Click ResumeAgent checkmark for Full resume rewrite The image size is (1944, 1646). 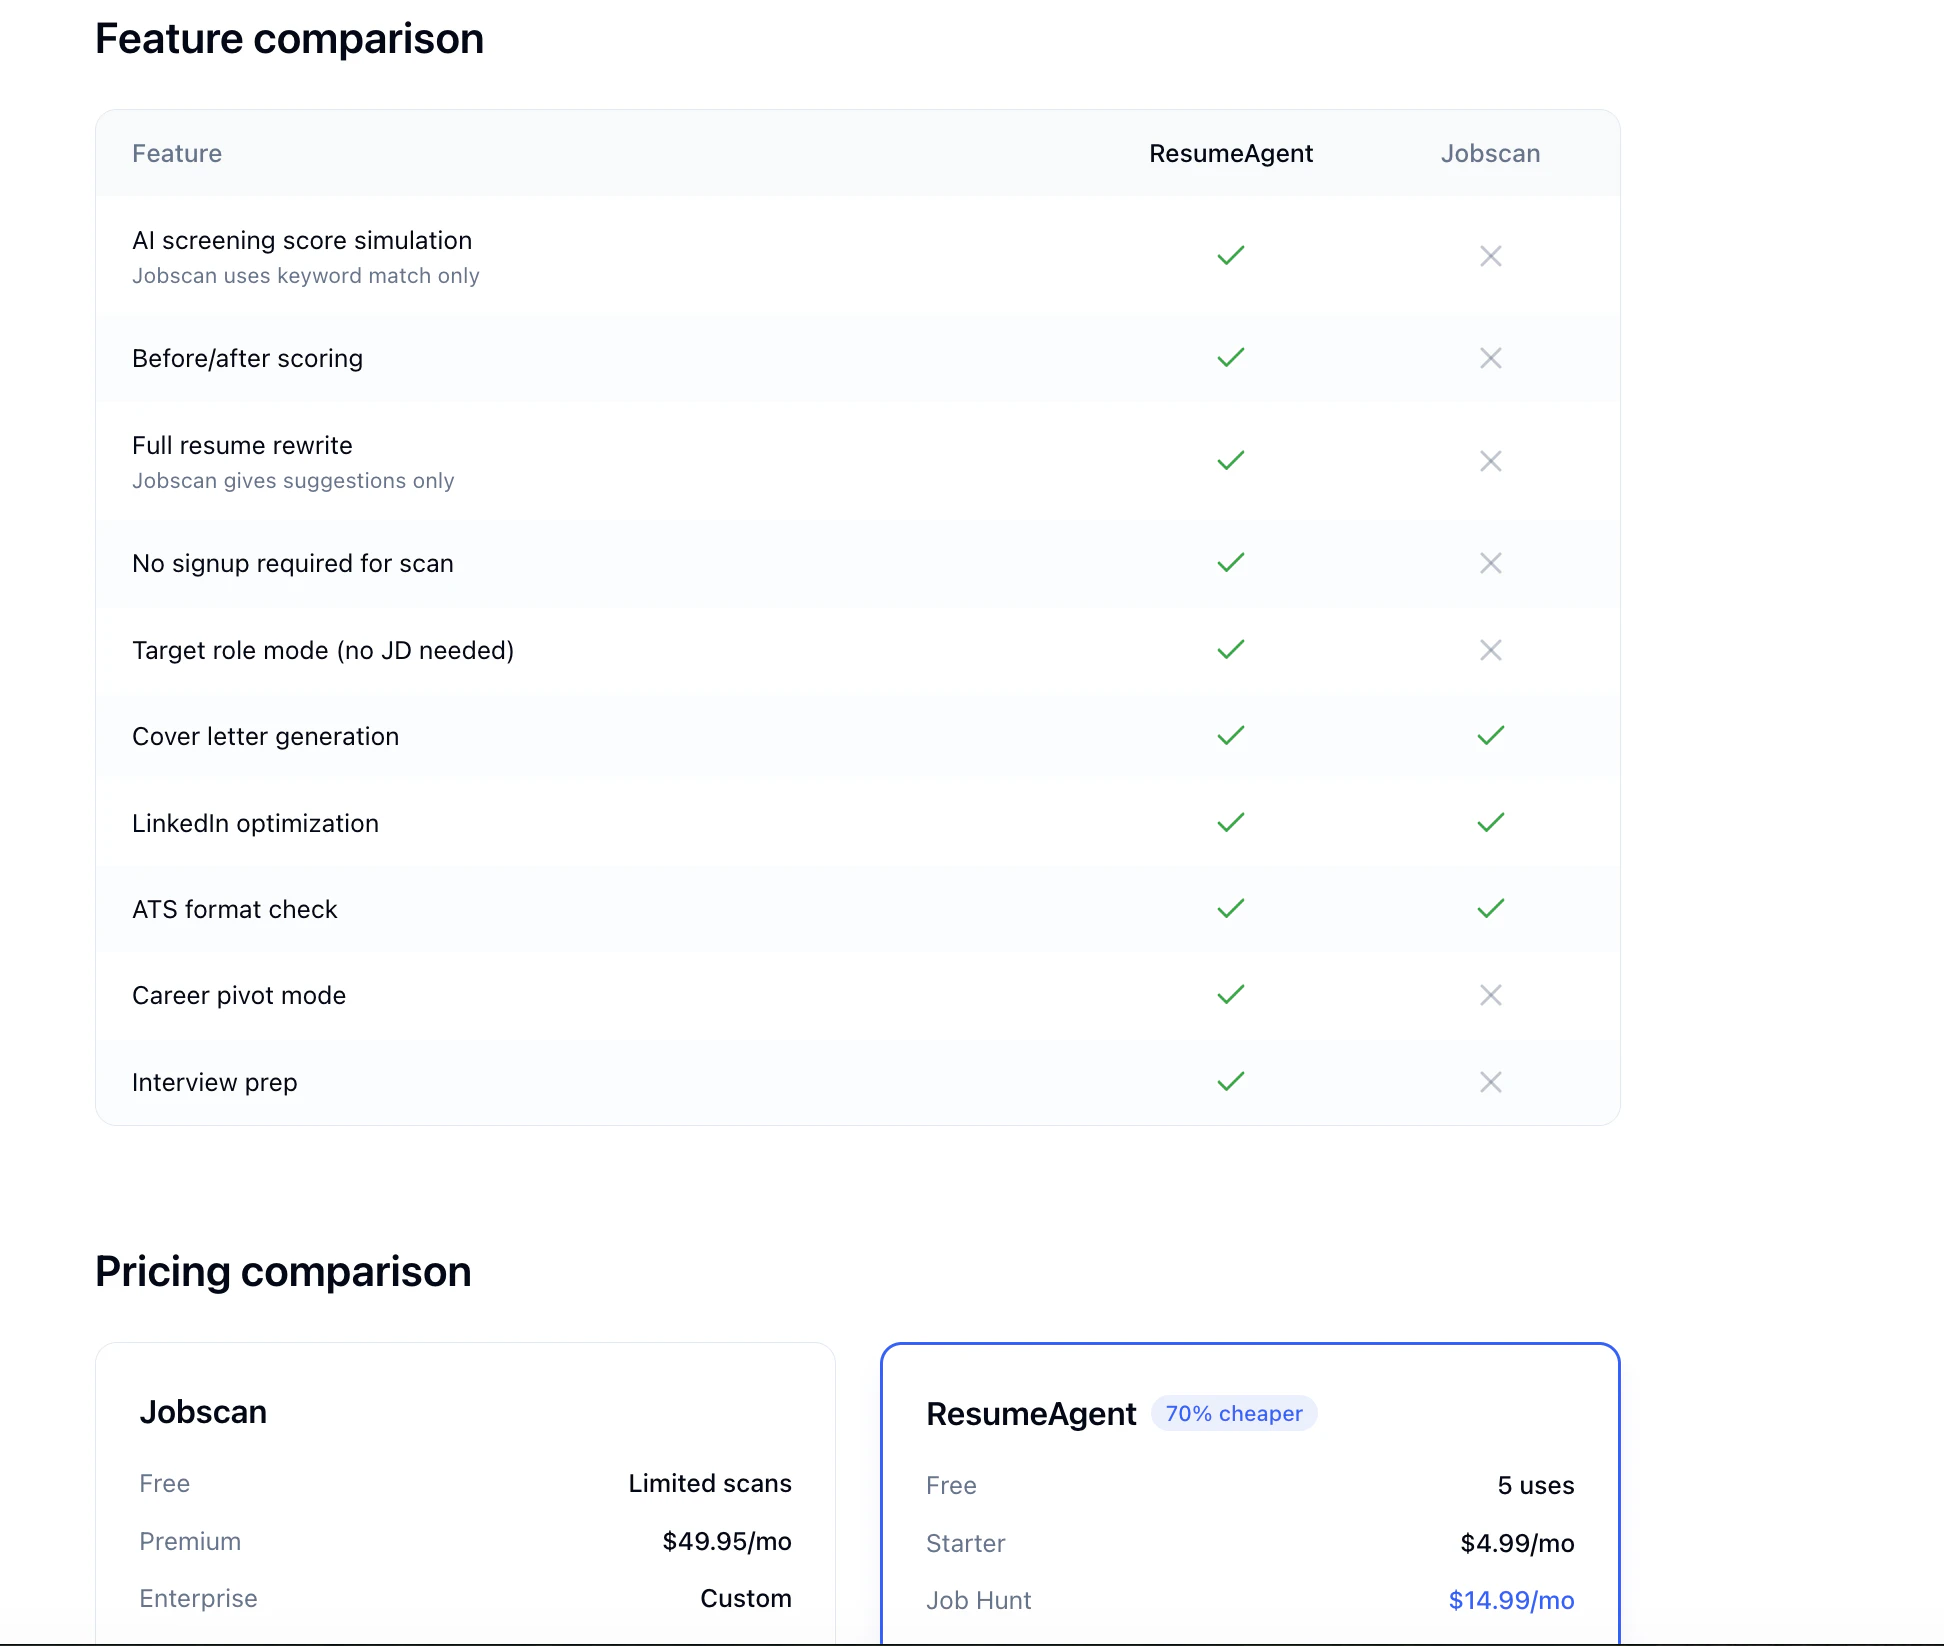(x=1230, y=461)
